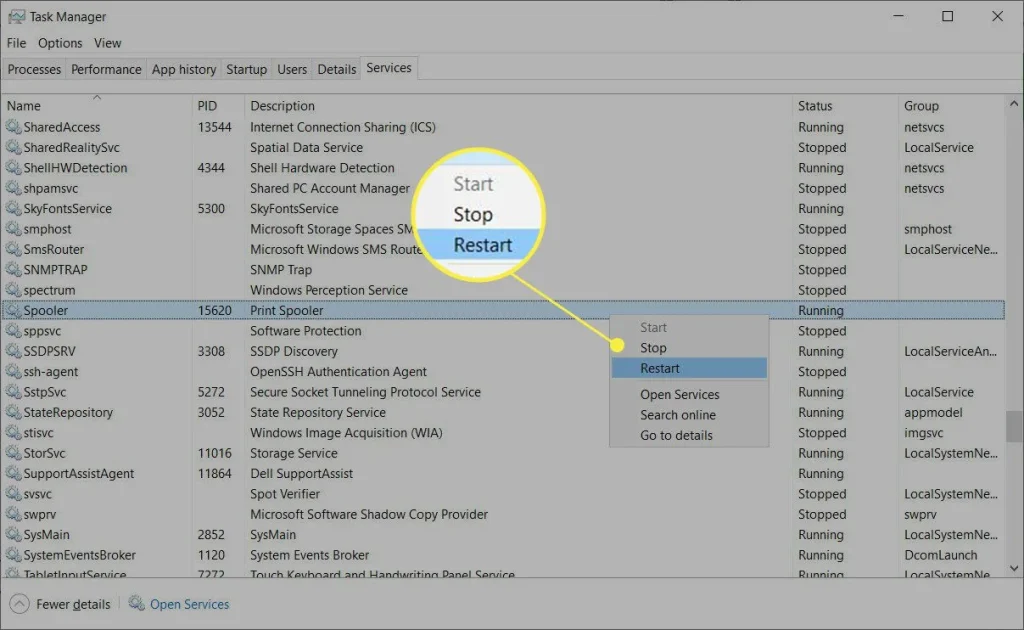Click the SystemEventsBroker gear icon
1024x630 pixels.
13,554
